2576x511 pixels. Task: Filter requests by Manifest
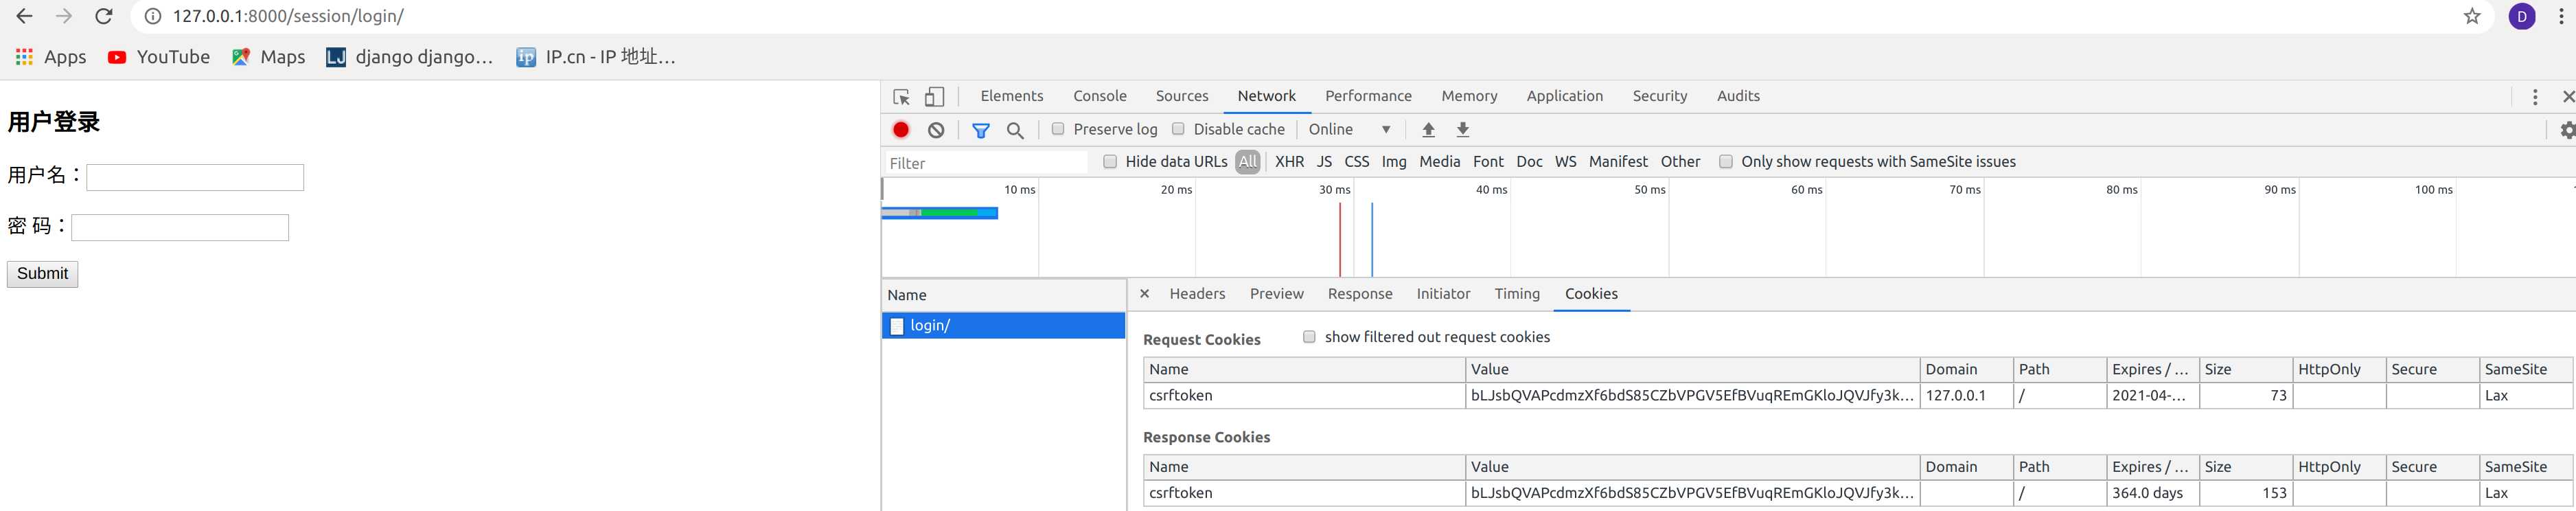pyautogui.click(x=1618, y=162)
